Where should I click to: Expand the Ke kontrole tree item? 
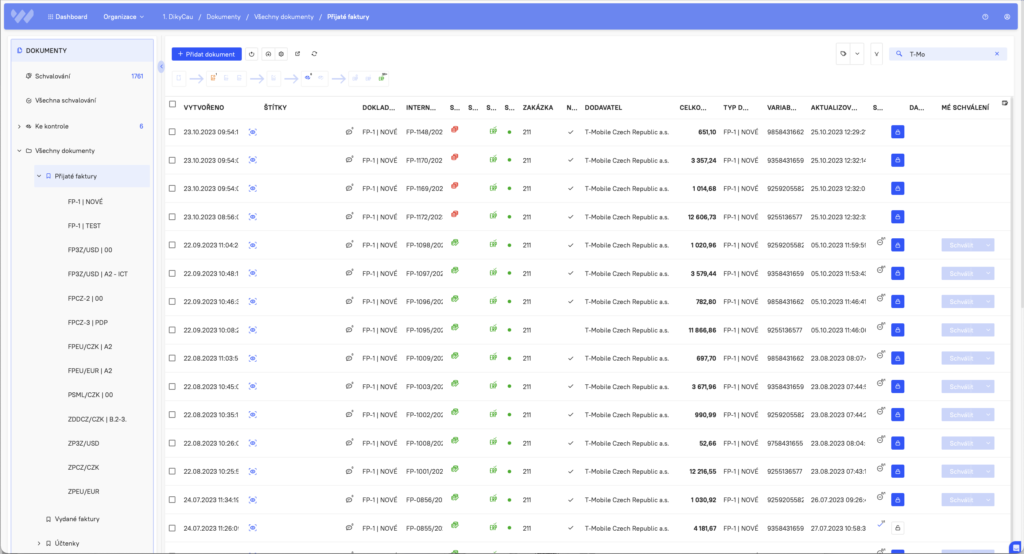pos(19,127)
